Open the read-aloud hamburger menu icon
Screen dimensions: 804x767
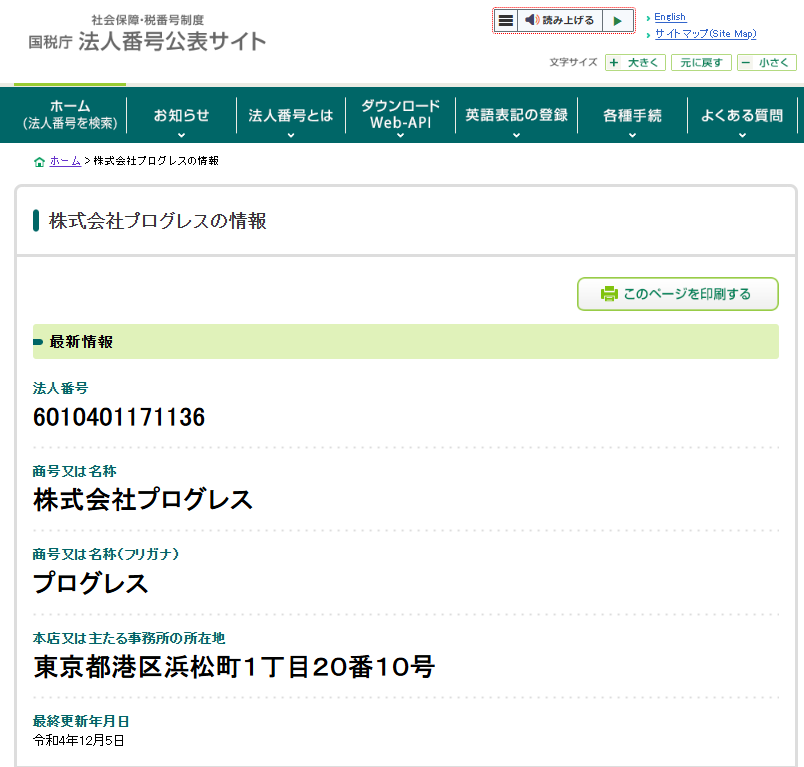click(x=506, y=21)
